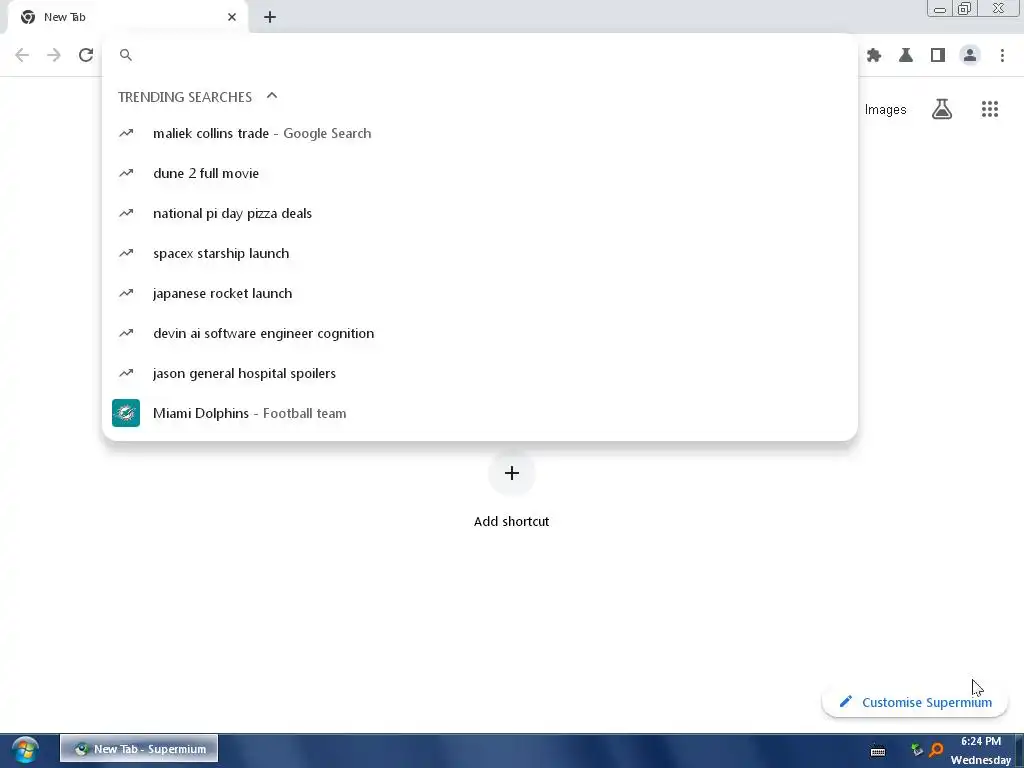Open Google apps grid icon
The width and height of the screenshot is (1024, 768).
point(989,109)
